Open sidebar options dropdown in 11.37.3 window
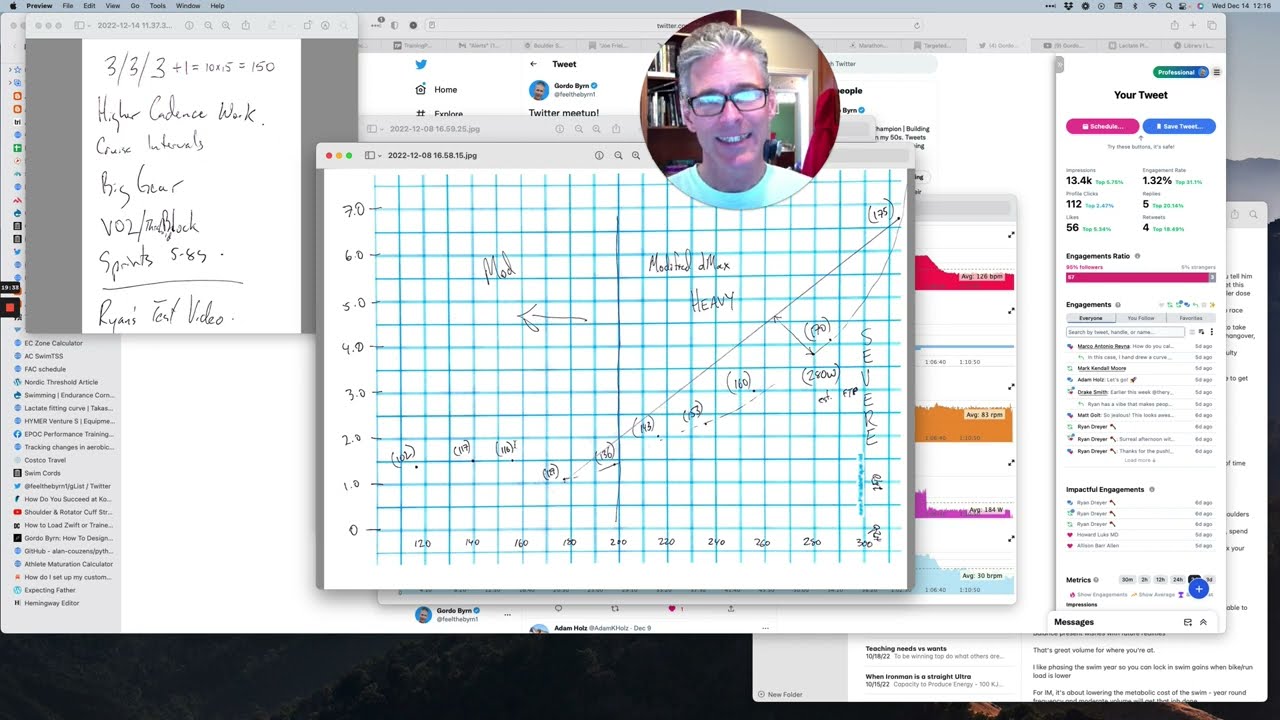This screenshot has width=1280, height=720. coord(91,25)
